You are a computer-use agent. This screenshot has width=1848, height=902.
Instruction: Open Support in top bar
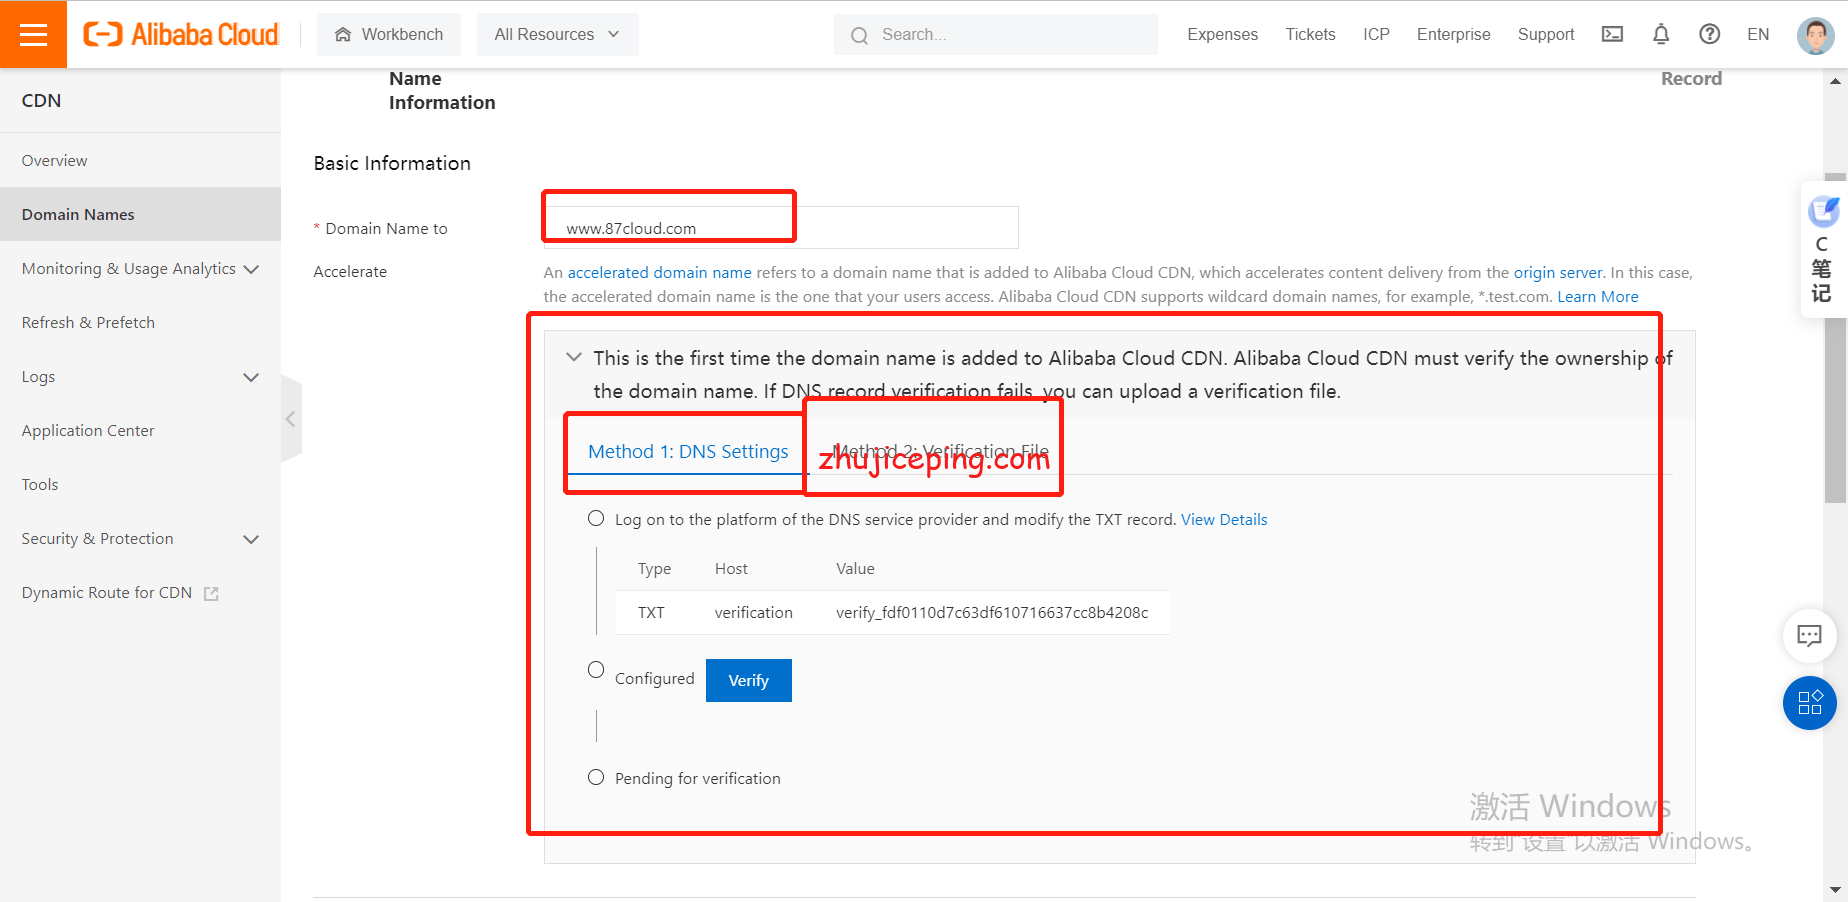(1546, 34)
